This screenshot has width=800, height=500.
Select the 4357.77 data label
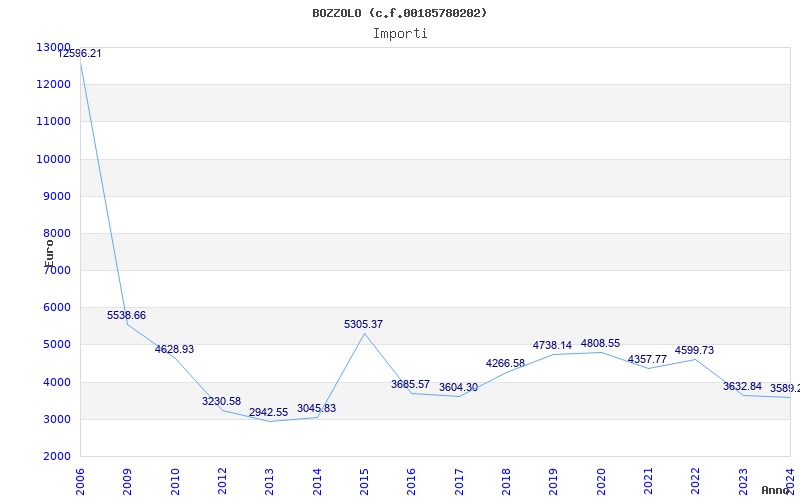tap(647, 360)
